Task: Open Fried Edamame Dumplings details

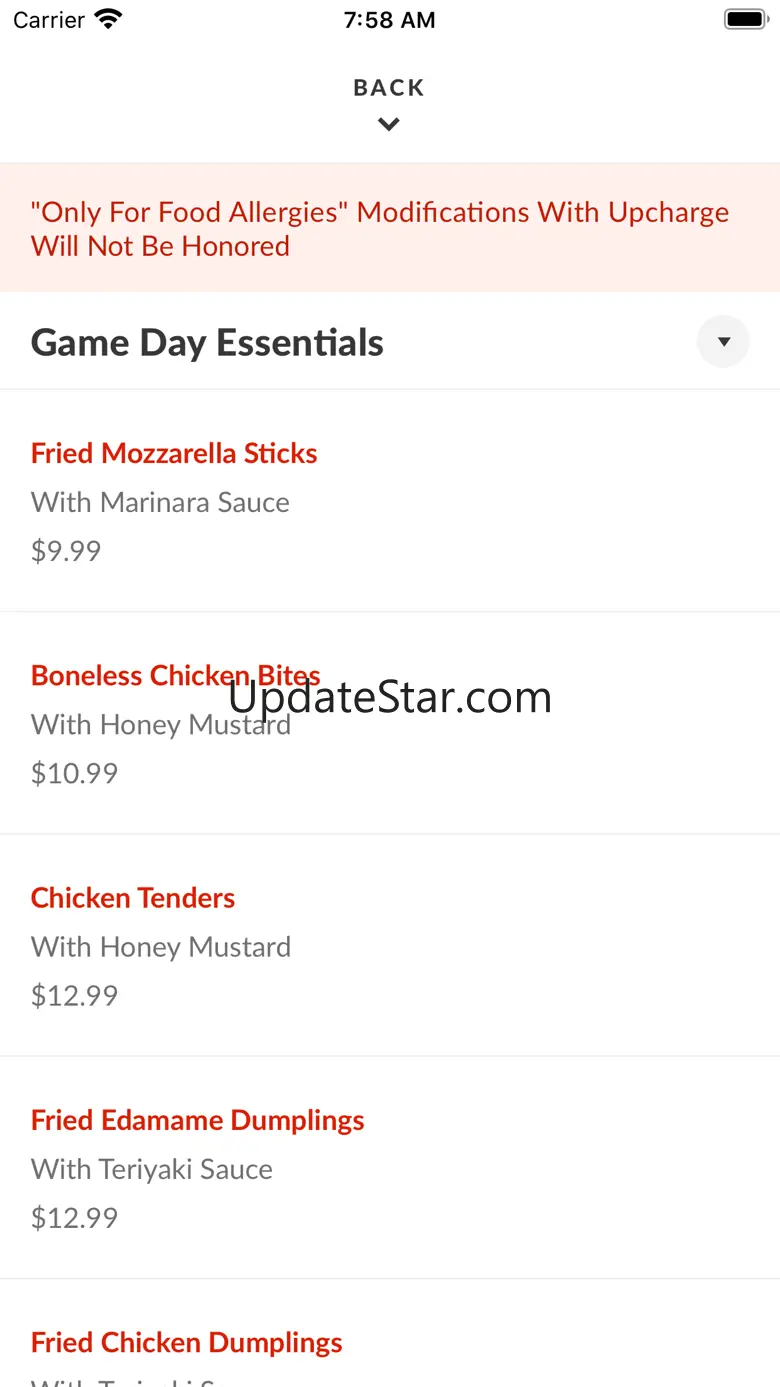Action: (x=198, y=1120)
